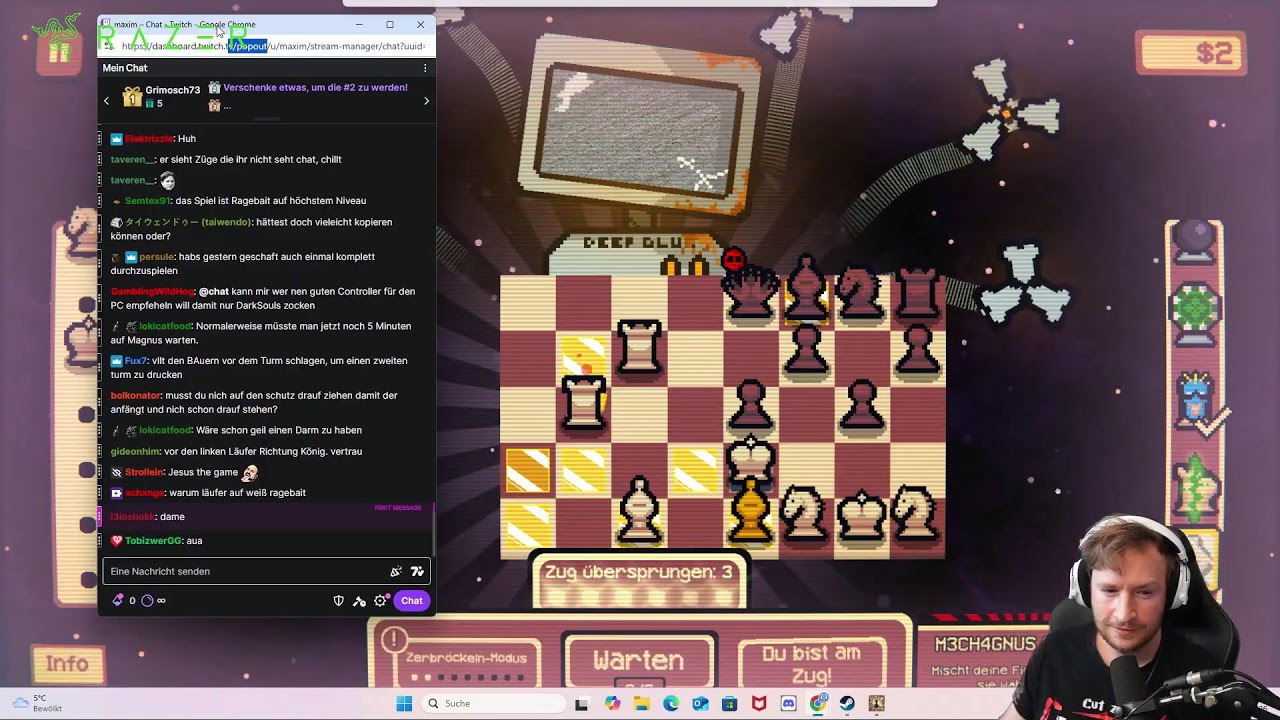
Task: Open the 7TV emote picker in chat input
Action: click(417, 571)
